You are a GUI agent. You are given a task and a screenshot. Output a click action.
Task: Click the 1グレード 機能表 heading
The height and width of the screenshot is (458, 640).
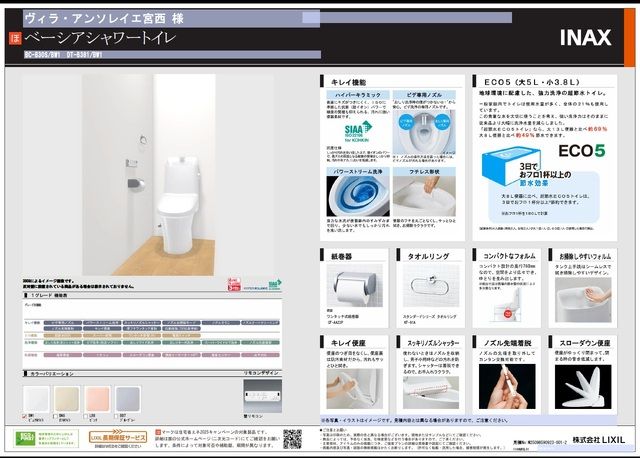(x=49, y=295)
